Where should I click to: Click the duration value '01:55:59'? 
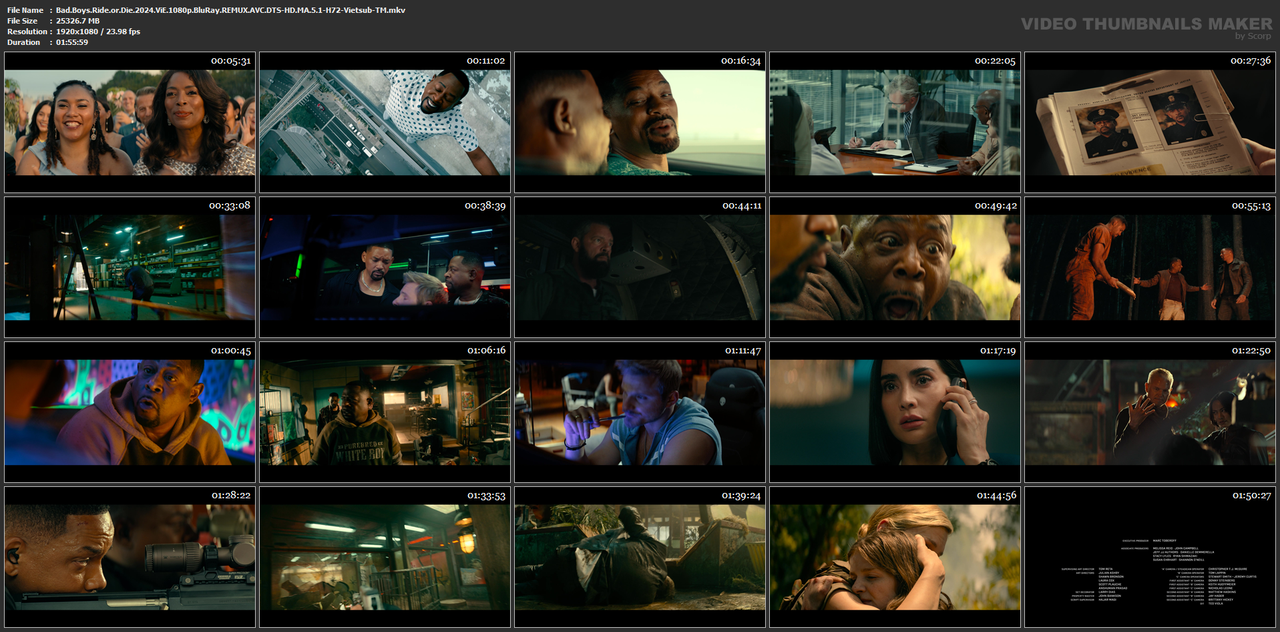[x=73, y=42]
